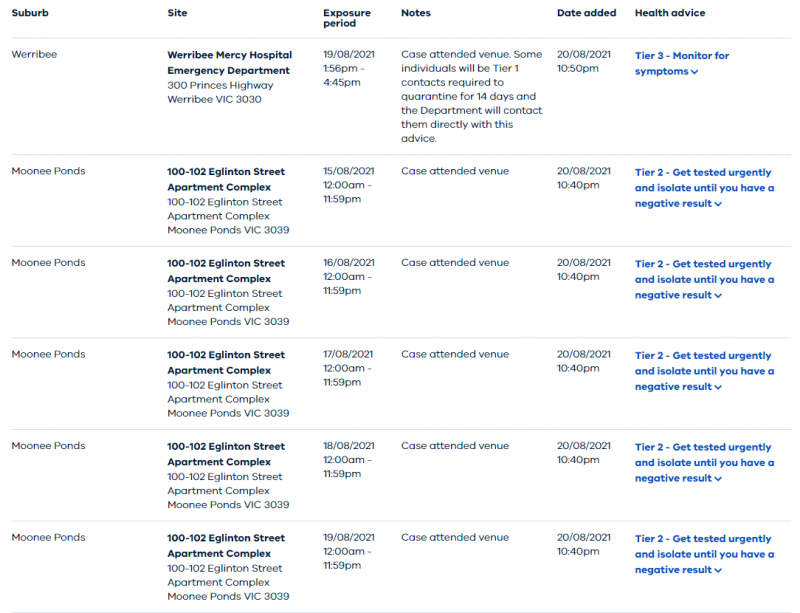The height and width of the screenshot is (613, 800).
Task: Click the 300 Princes Highway address text
Action: (x=220, y=86)
